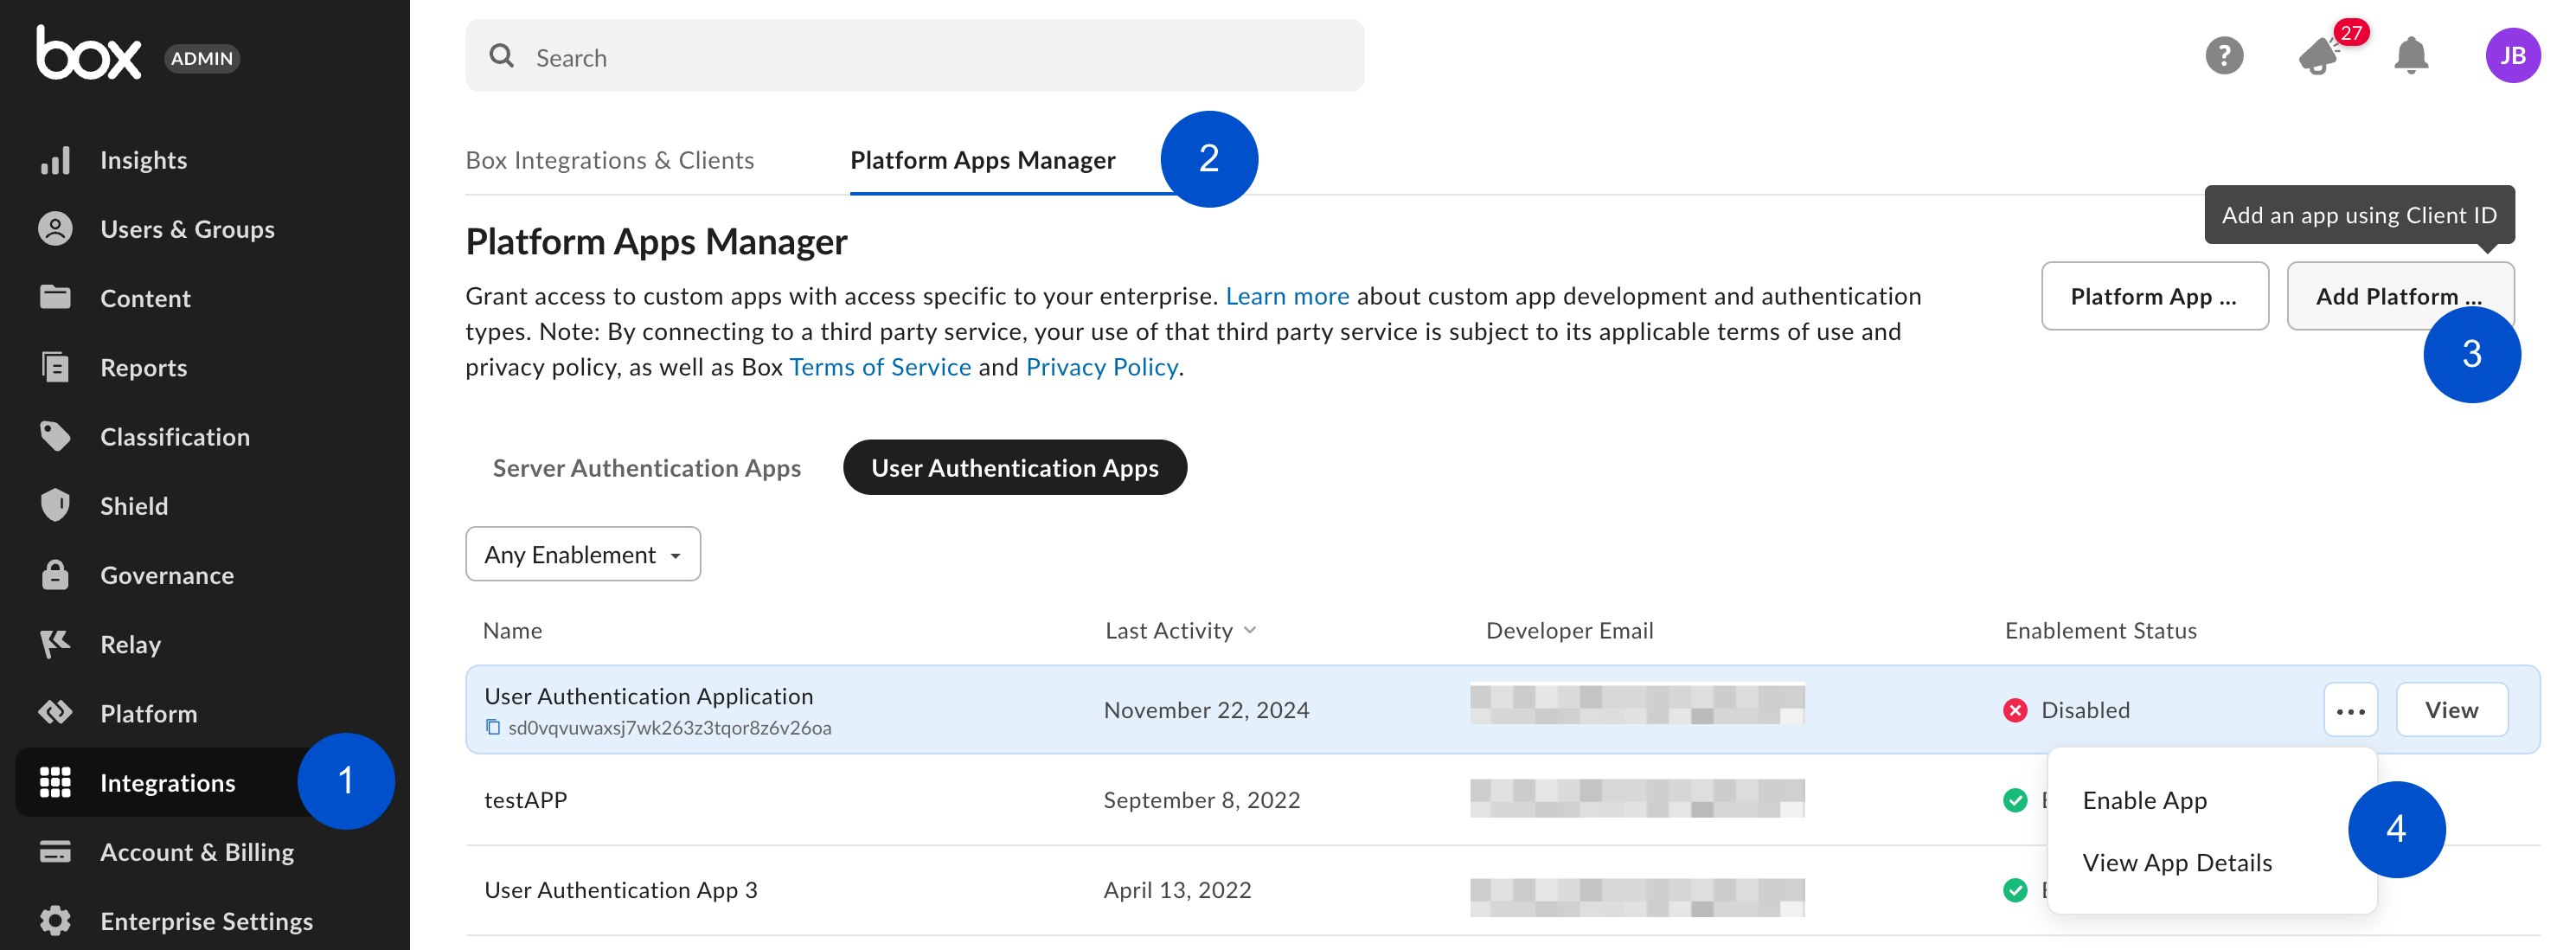
Task: Open the help question mark icon
Action: point(2224,55)
